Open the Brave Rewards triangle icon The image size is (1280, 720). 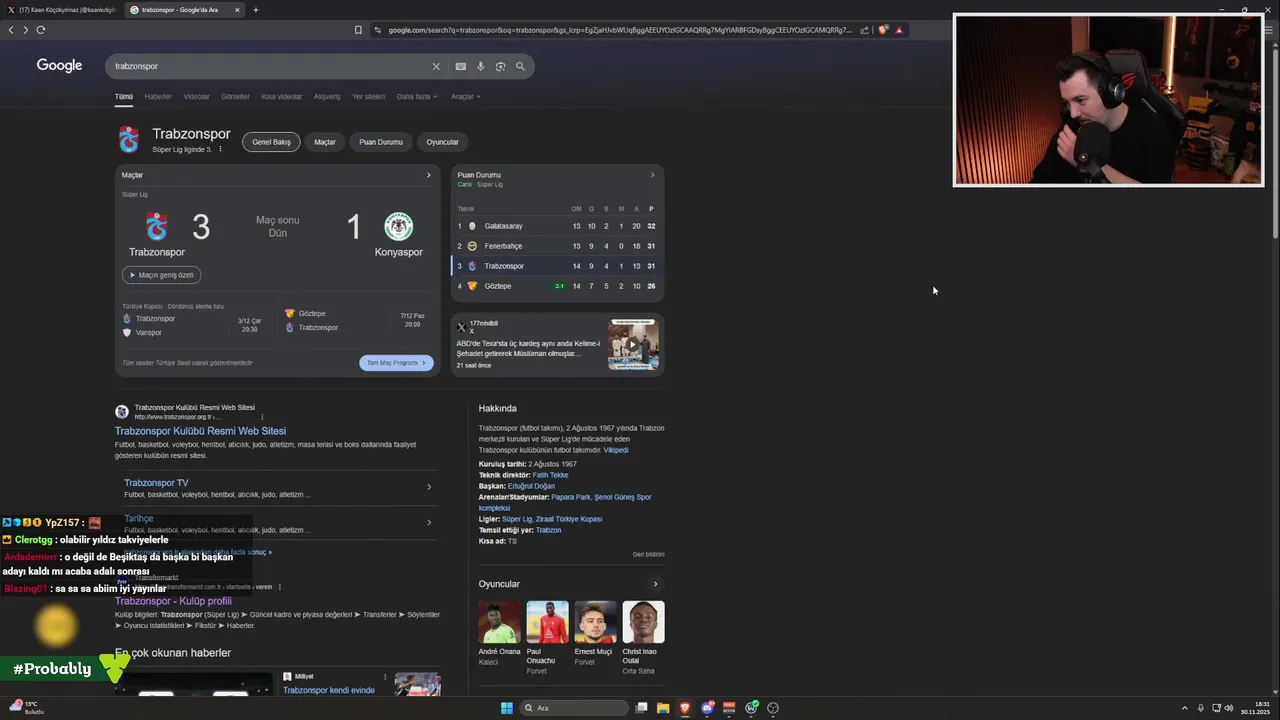point(899,30)
